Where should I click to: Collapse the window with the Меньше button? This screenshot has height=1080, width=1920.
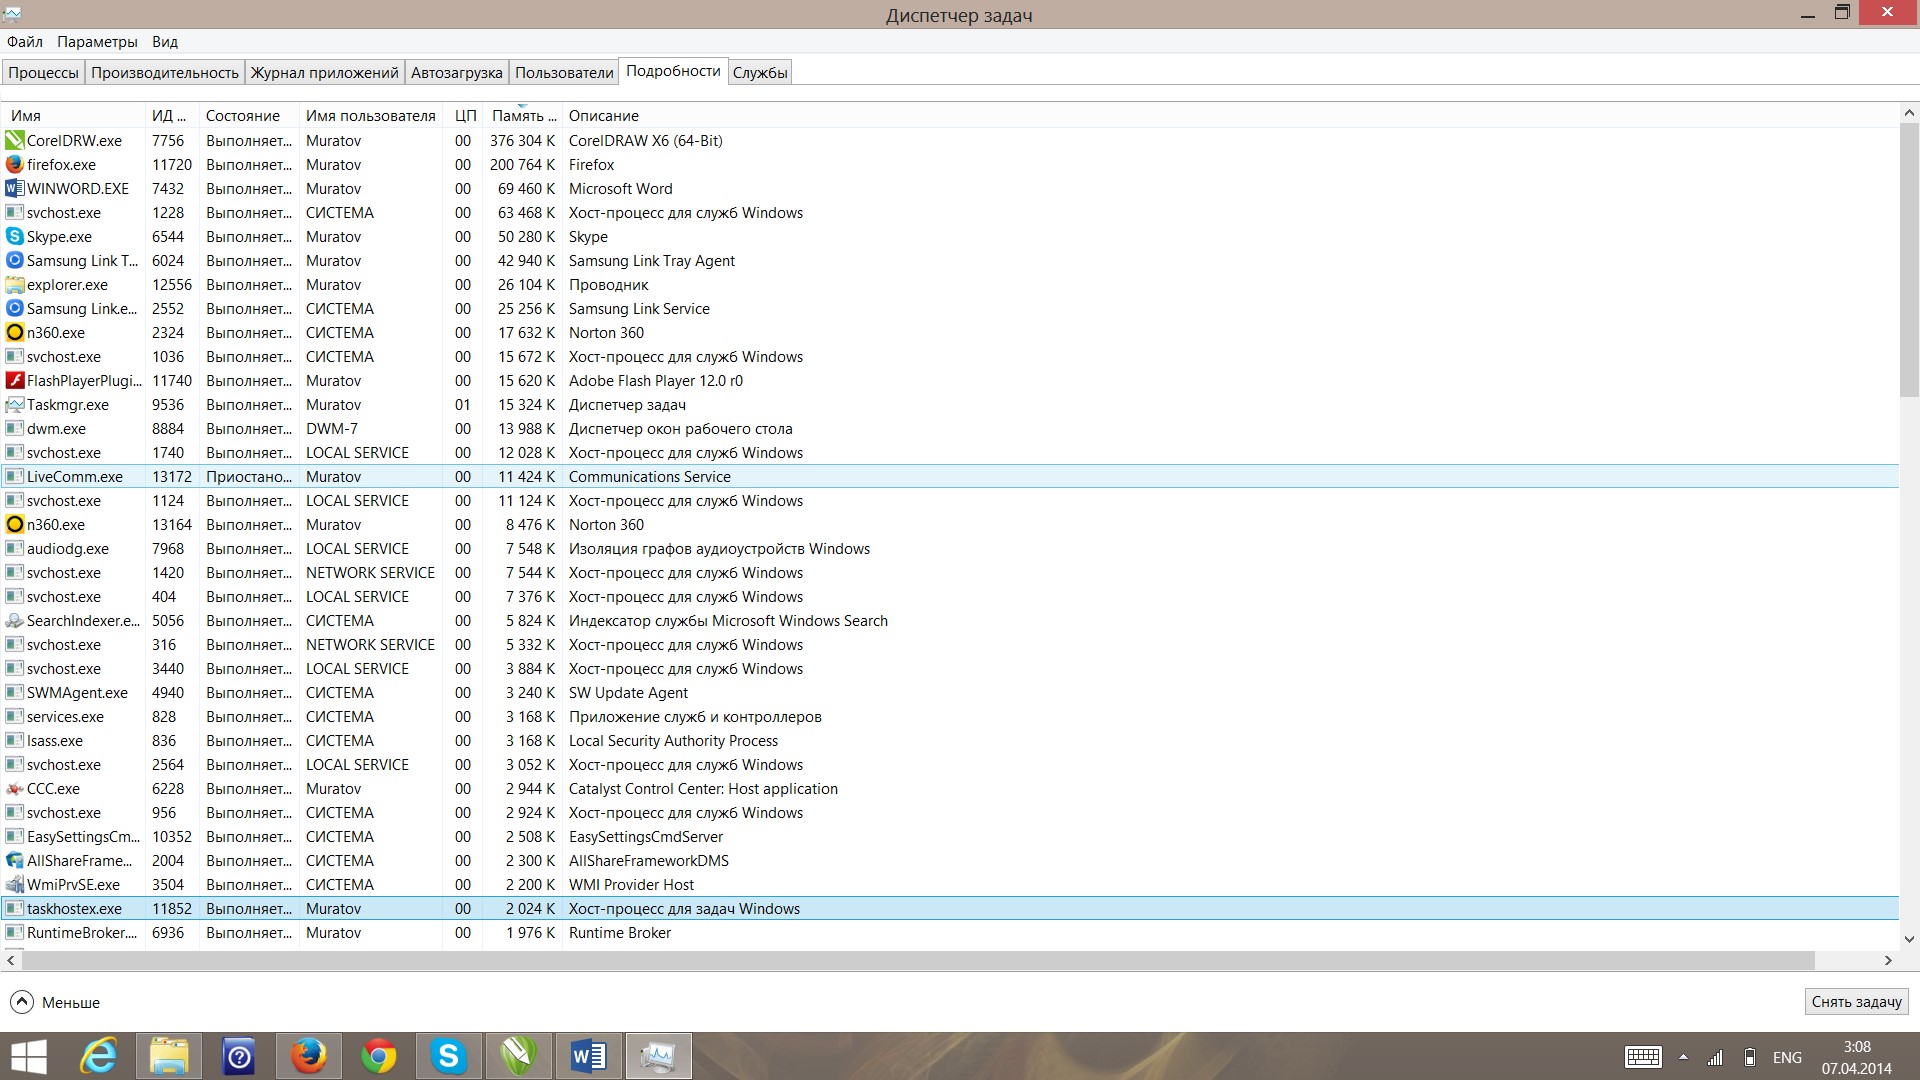coord(55,1002)
